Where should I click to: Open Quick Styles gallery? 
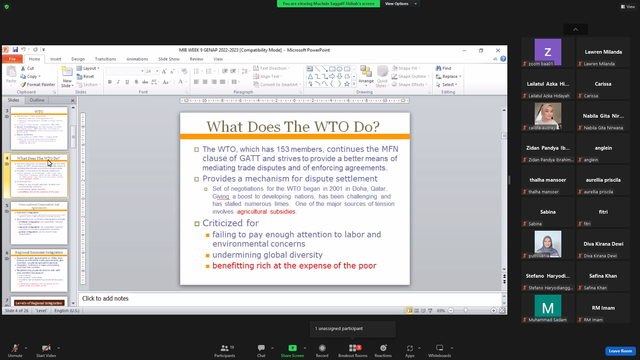pyautogui.click(x=382, y=77)
